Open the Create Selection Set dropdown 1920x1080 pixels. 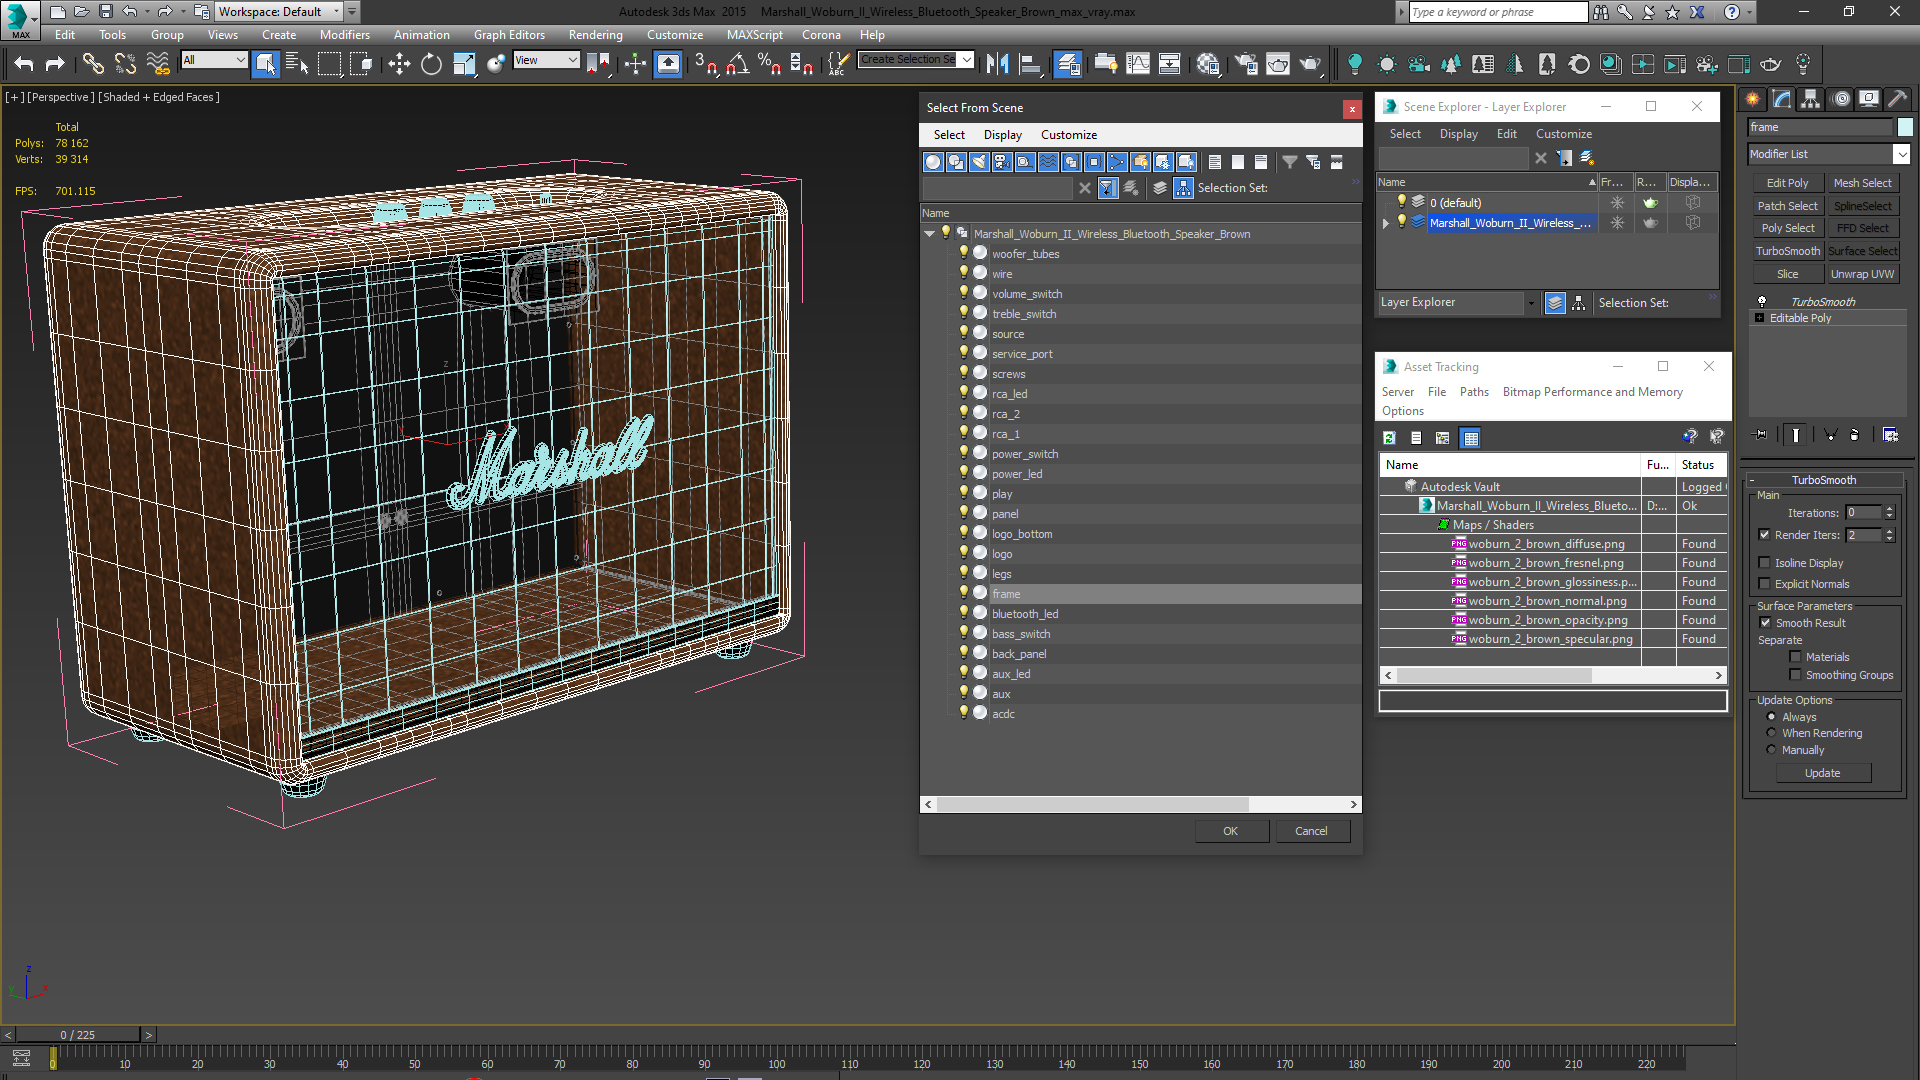tap(966, 60)
